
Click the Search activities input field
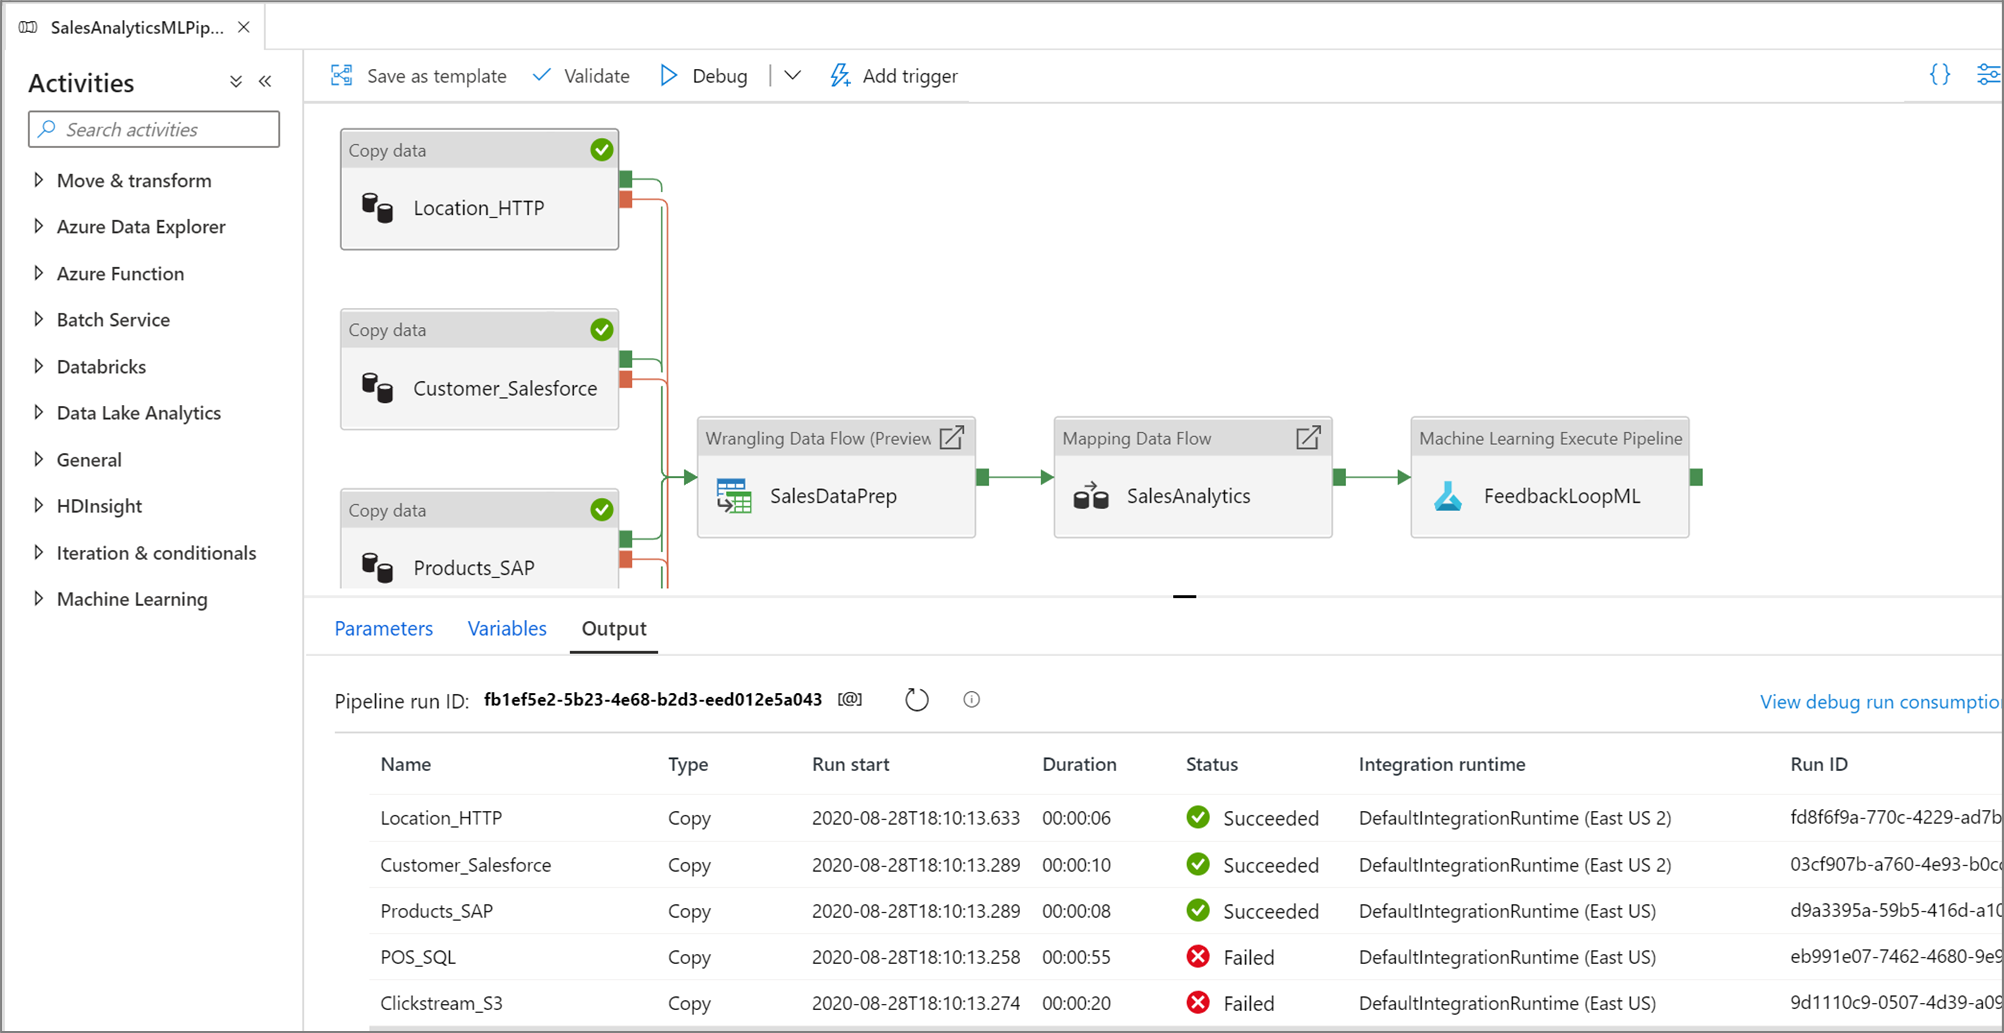(x=154, y=130)
